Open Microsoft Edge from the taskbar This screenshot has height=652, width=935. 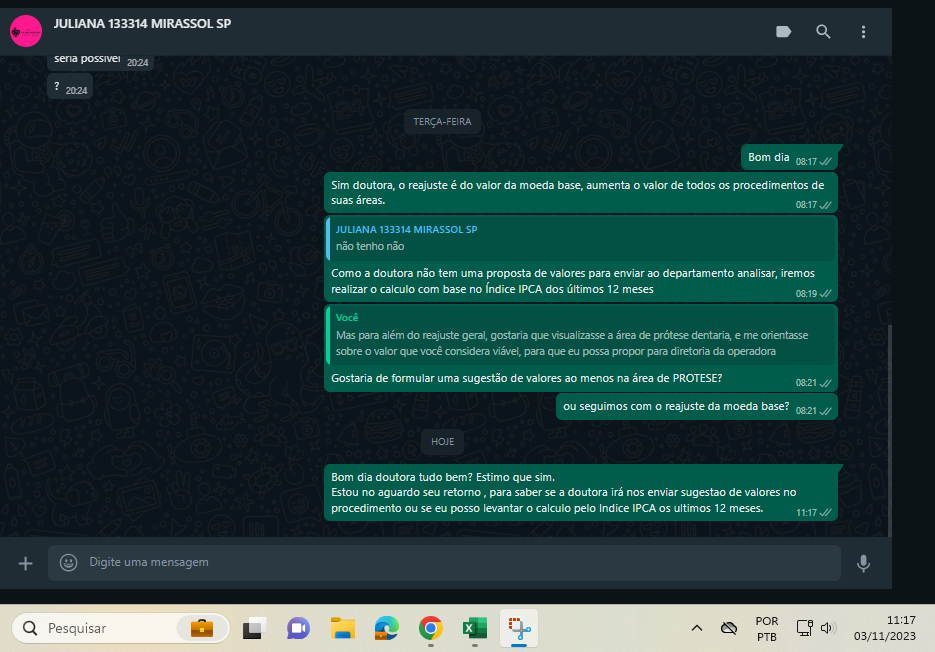click(386, 628)
